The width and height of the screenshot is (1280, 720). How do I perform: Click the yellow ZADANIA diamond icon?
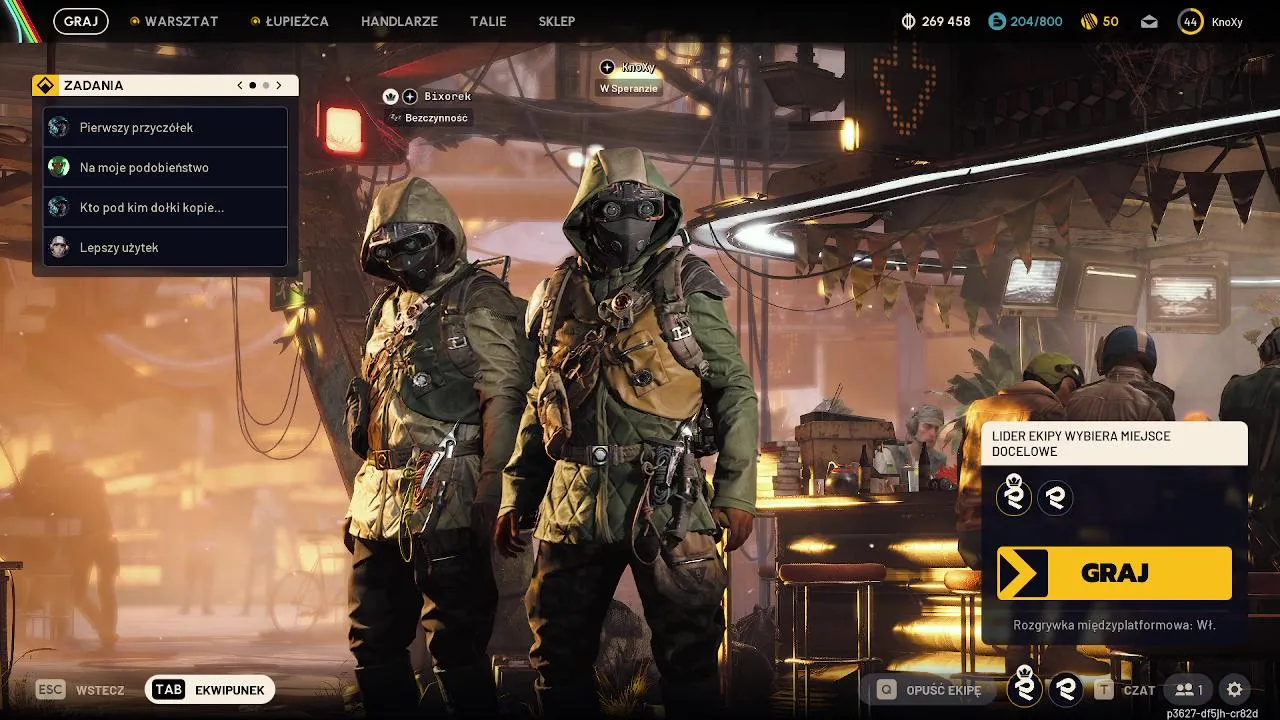pos(45,86)
